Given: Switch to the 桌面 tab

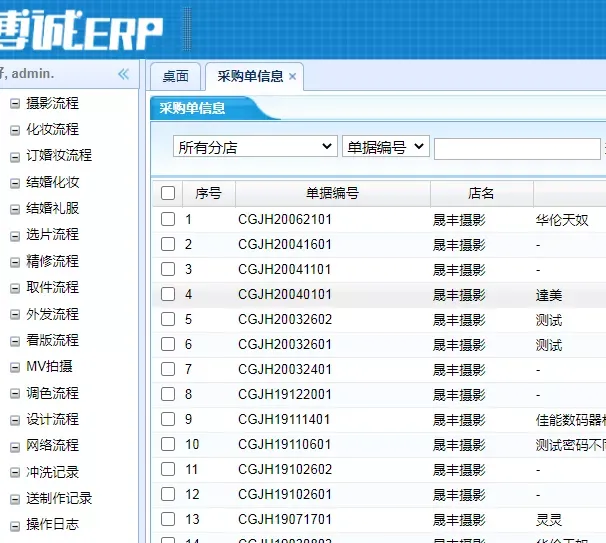Looking at the screenshot, I should tap(175, 76).
